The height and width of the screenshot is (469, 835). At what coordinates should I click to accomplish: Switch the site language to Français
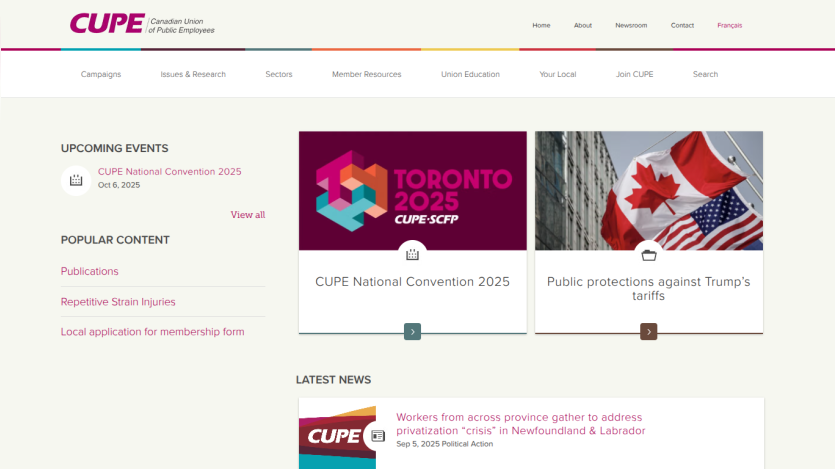[730, 26]
